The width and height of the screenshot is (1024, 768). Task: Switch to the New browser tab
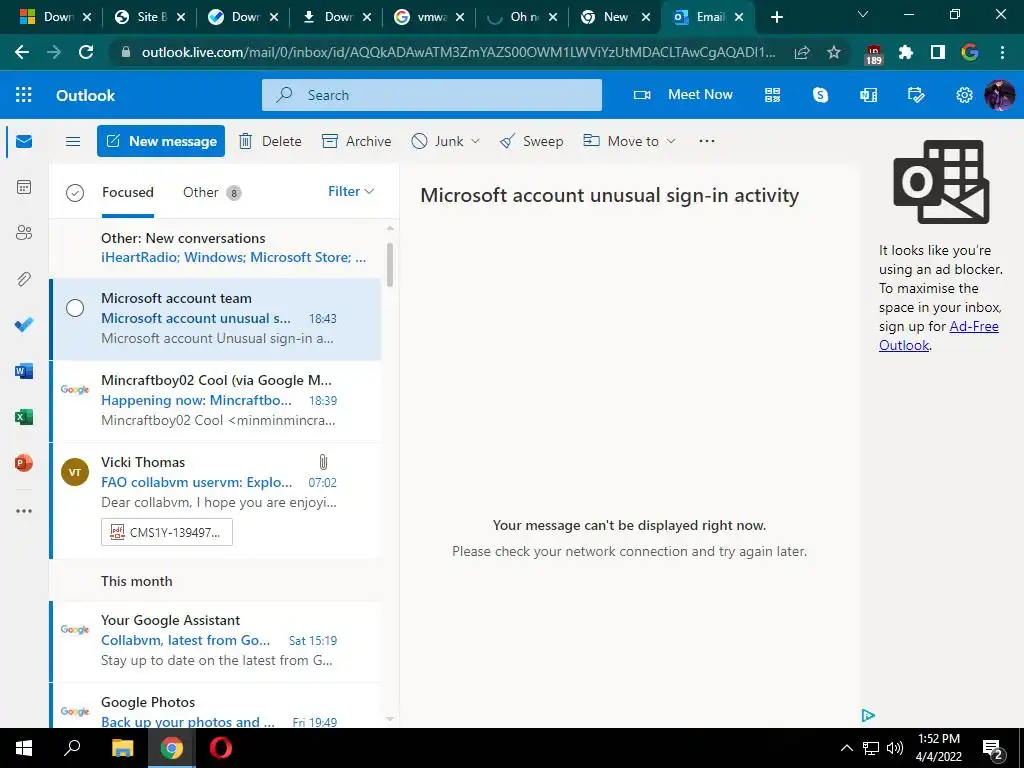(615, 17)
